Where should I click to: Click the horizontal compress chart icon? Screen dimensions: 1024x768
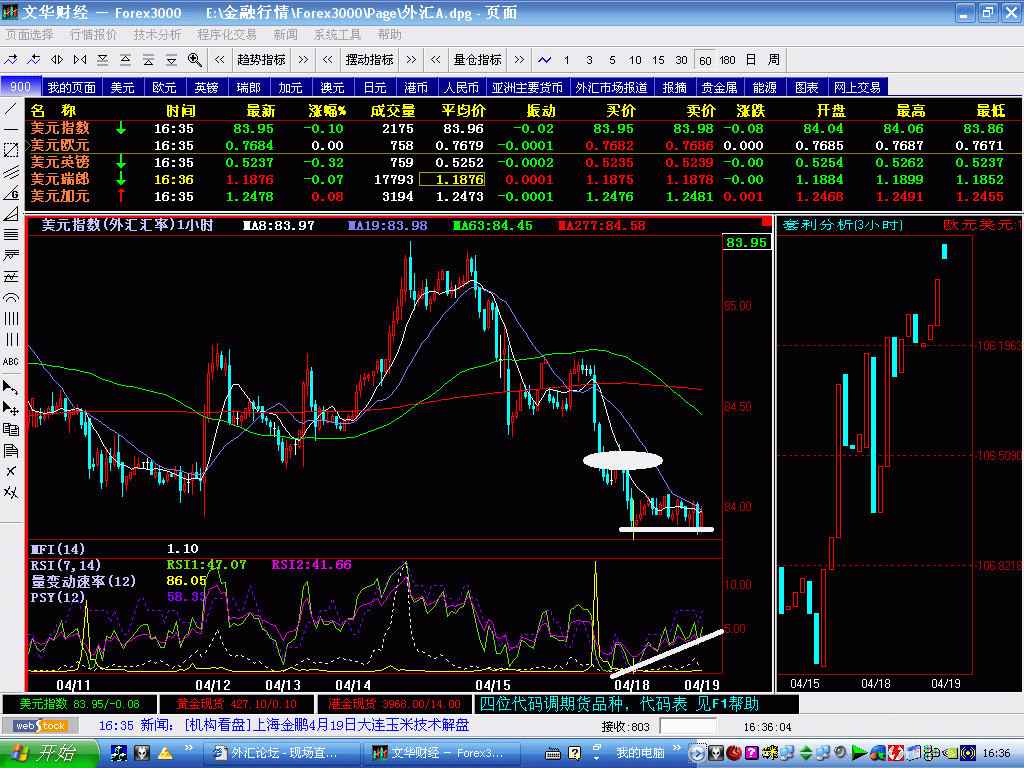(x=80, y=59)
